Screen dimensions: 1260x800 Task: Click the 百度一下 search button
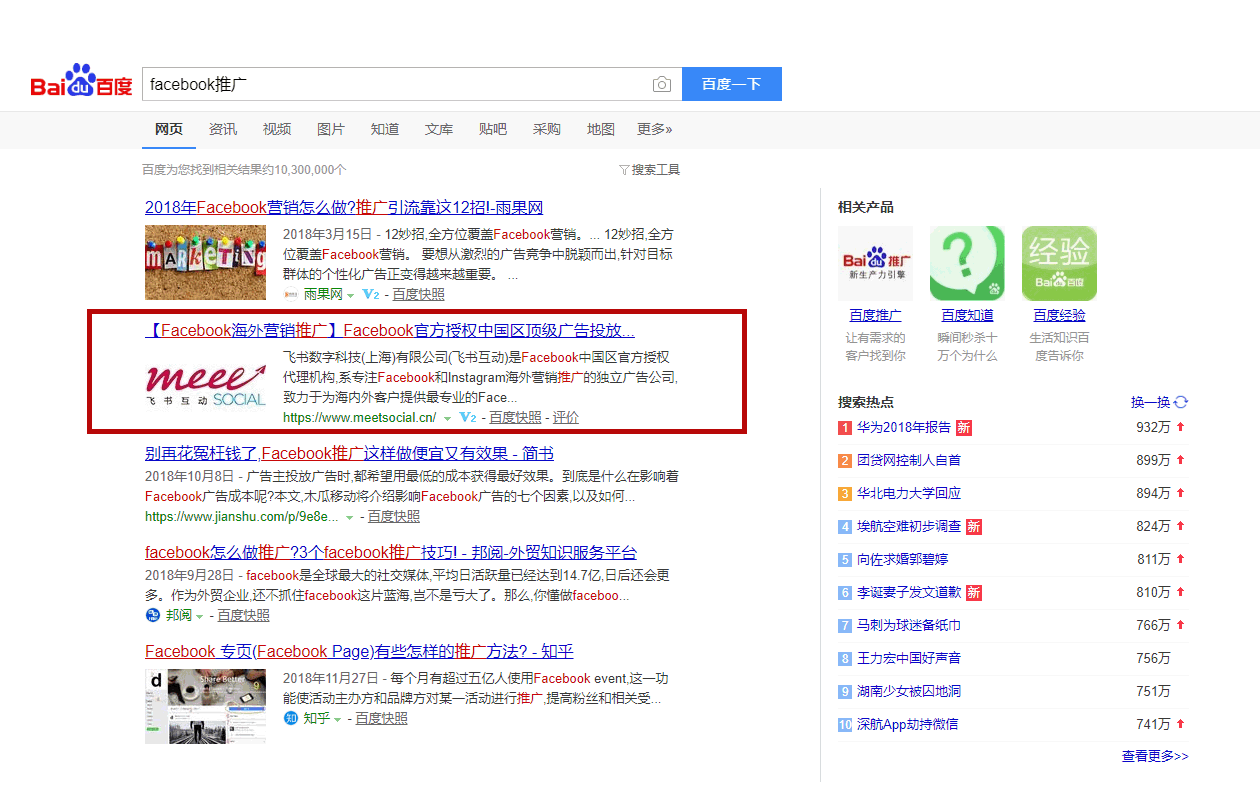732,85
